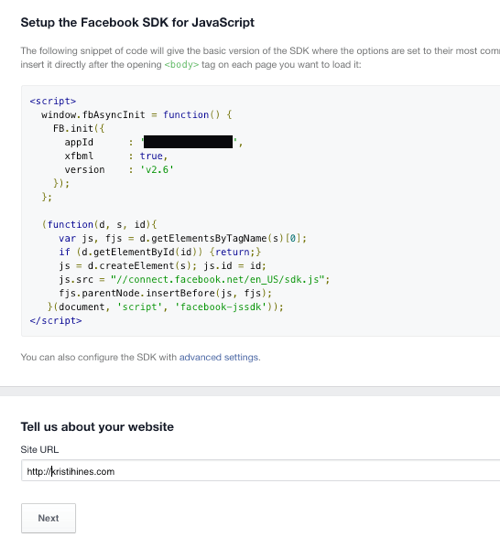500x538 pixels.
Task: Click the redacted appId value
Action: (x=188, y=142)
